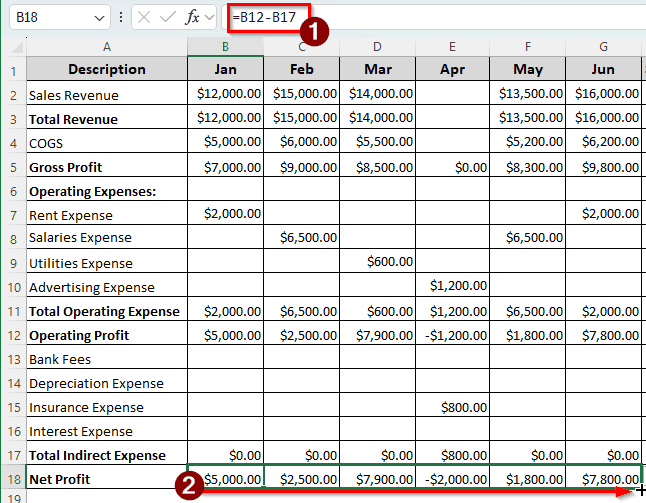
Task: Click the Total Indirect Expense label cell
Action: [107, 453]
